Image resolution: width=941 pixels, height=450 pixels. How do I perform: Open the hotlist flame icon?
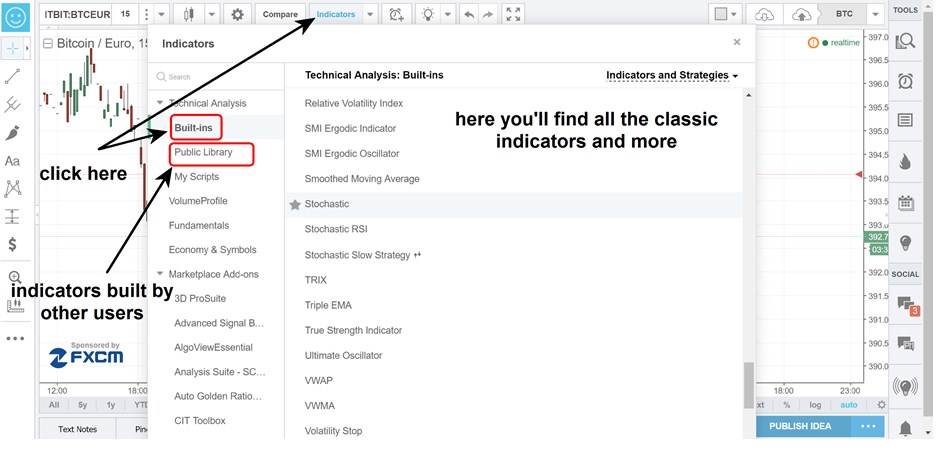[x=906, y=161]
